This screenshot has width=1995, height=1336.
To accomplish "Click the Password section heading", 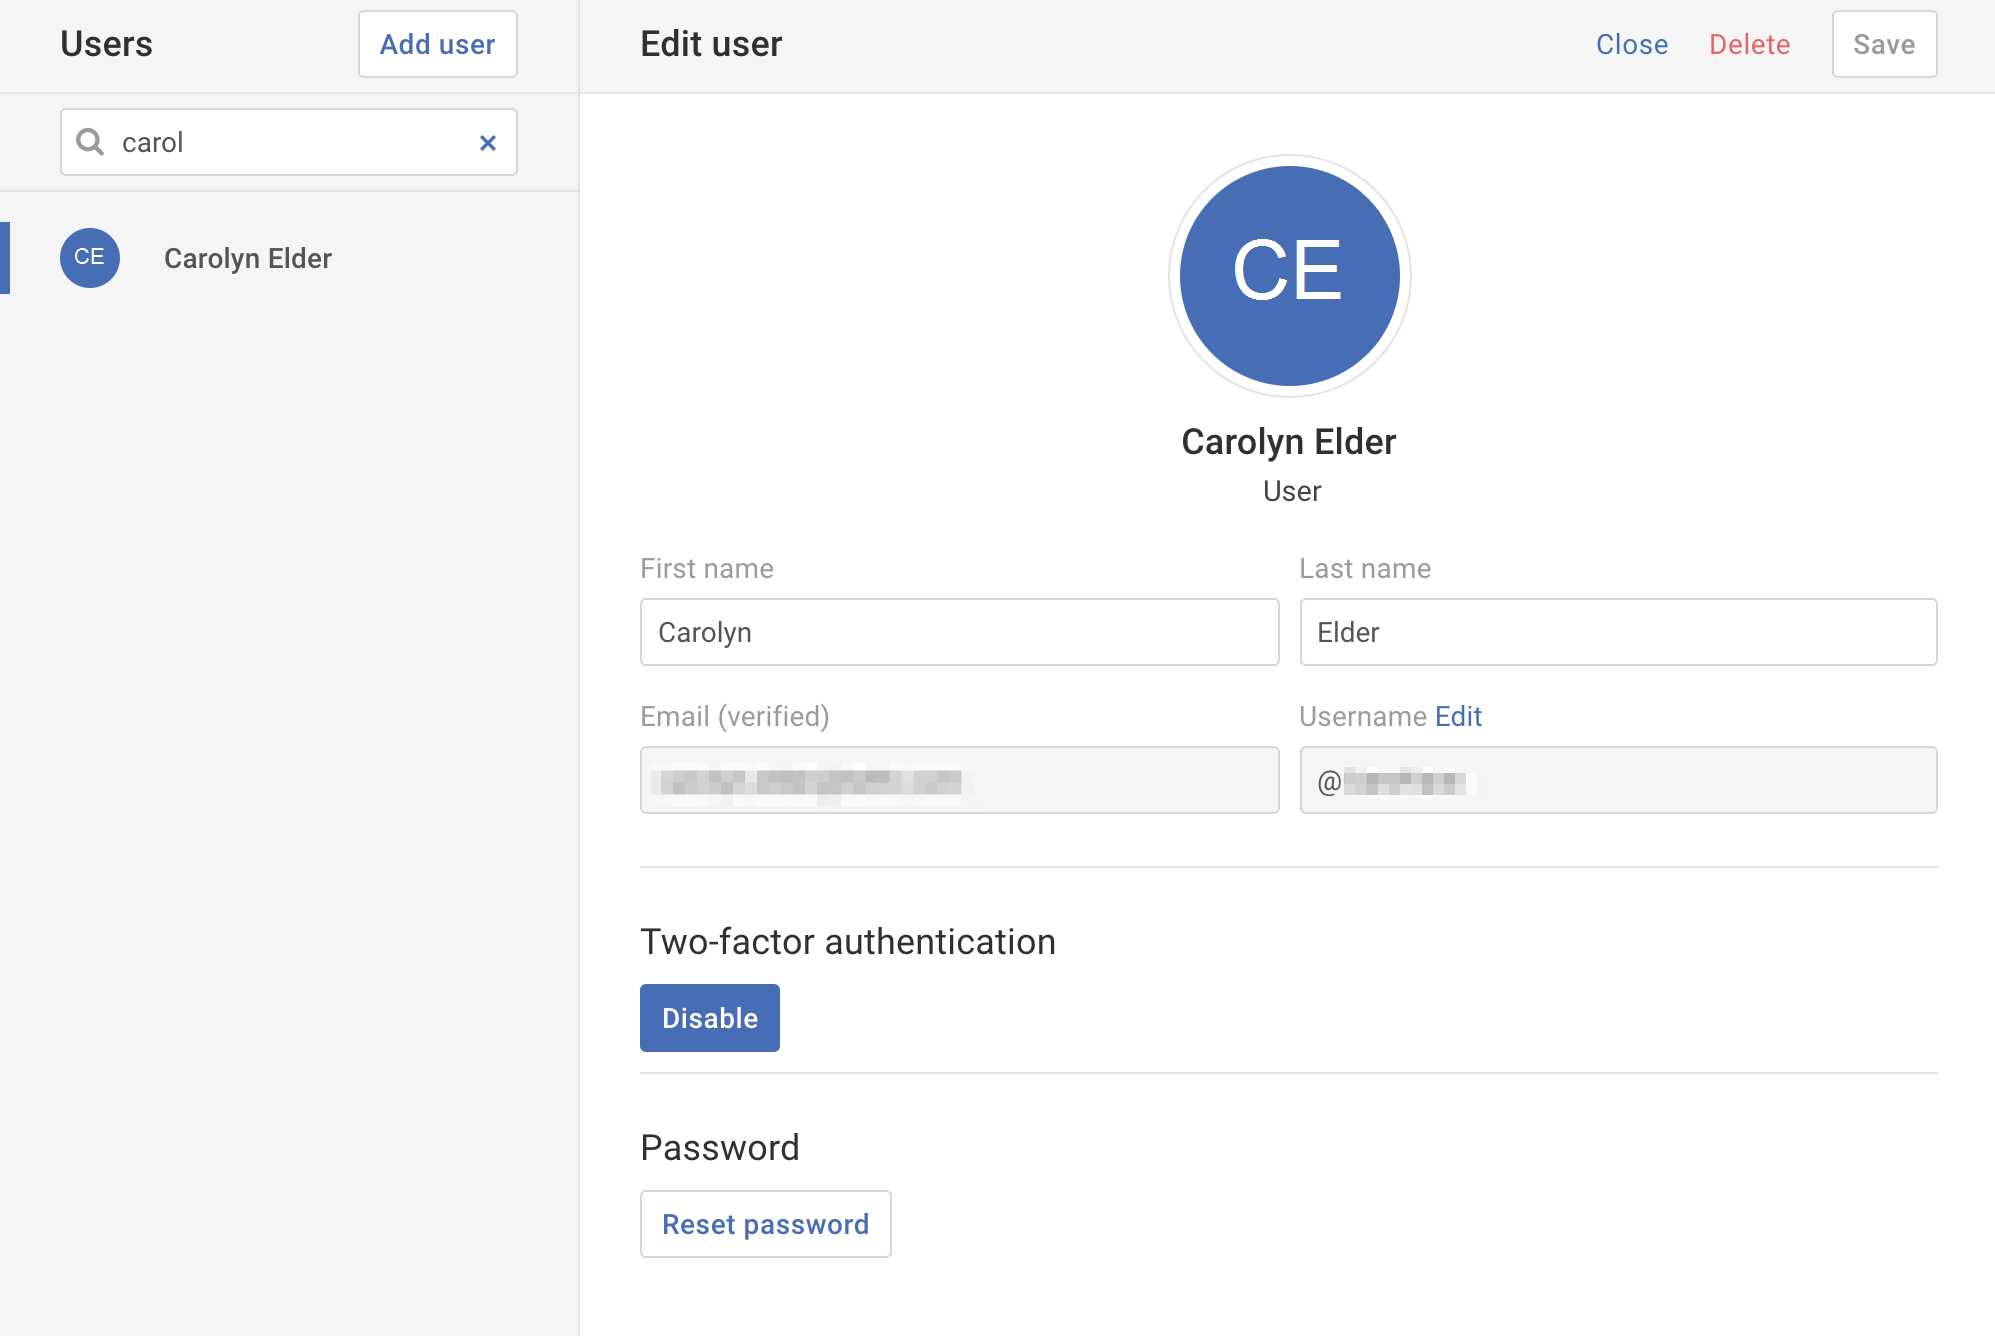I will [719, 1147].
